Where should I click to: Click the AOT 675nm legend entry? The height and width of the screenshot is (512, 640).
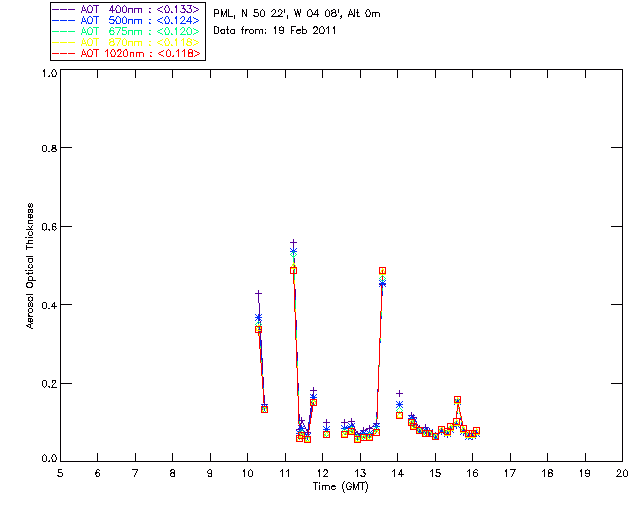pos(126,31)
